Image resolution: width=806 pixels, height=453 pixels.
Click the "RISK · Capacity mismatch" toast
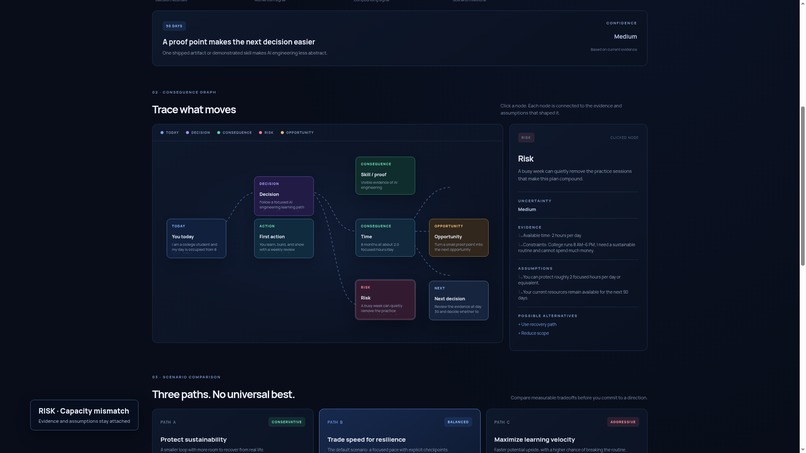84,415
